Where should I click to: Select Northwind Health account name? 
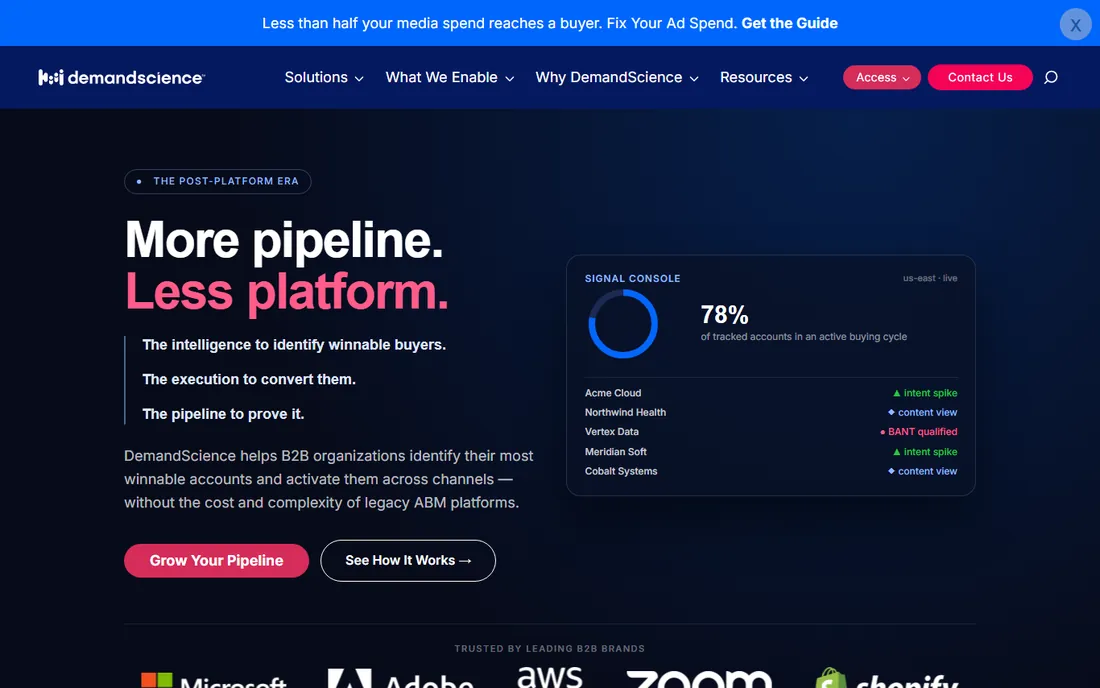[x=625, y=412]
